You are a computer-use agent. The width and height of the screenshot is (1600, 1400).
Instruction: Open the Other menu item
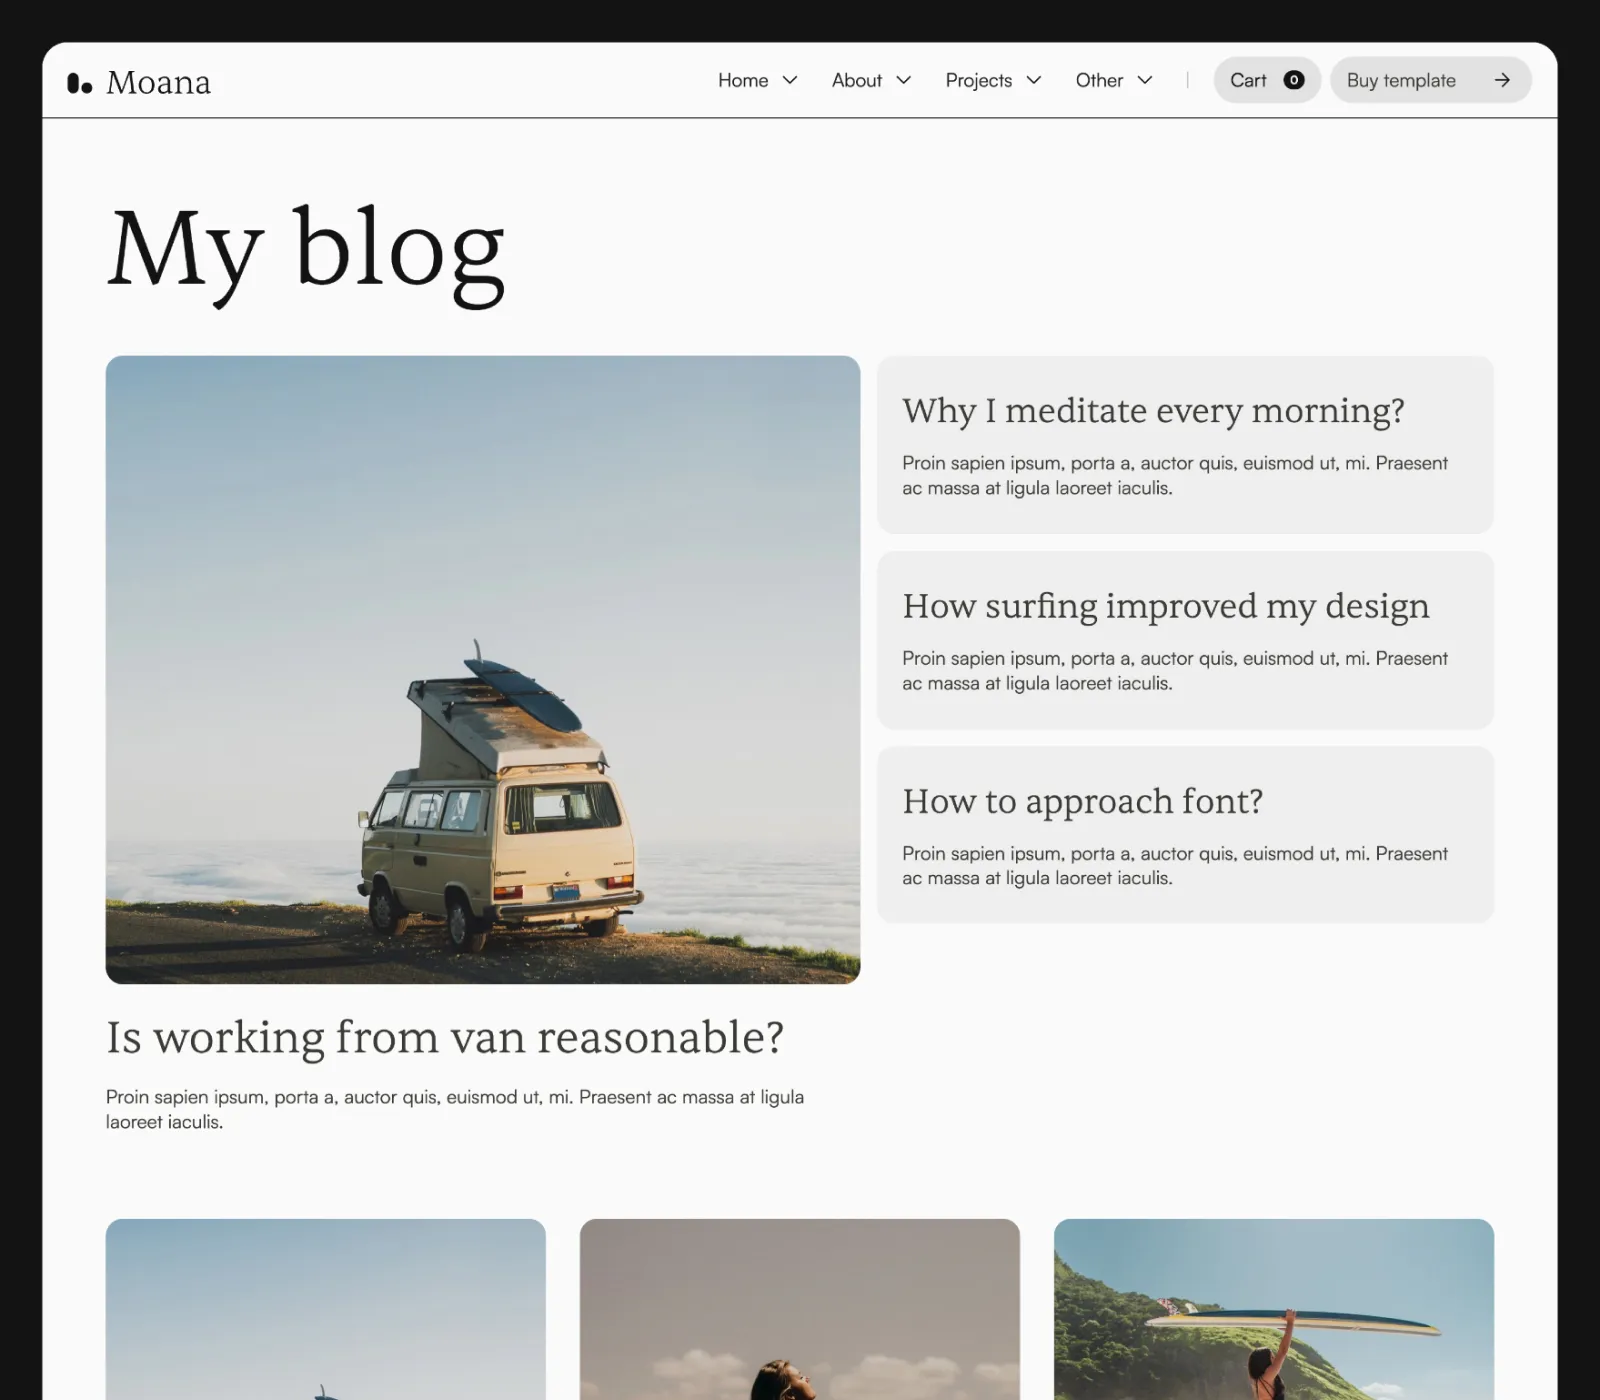tap(1099, 80)
